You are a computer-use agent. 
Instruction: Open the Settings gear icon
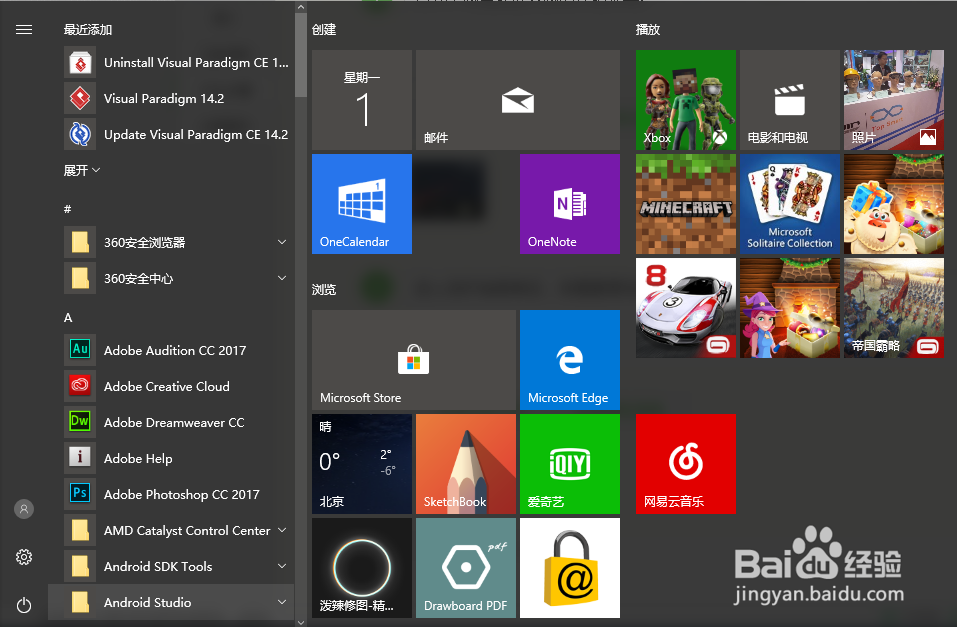tap(24, 557)
